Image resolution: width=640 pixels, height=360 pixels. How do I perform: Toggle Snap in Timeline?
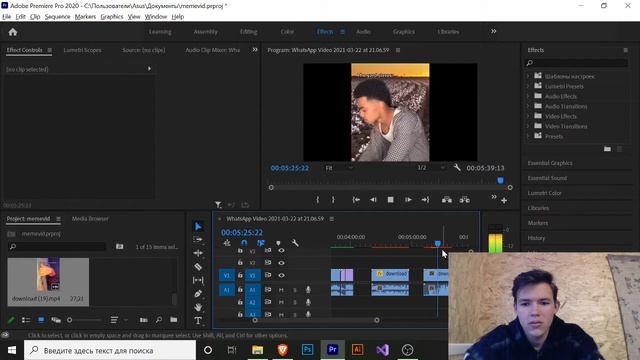point(244,243)
